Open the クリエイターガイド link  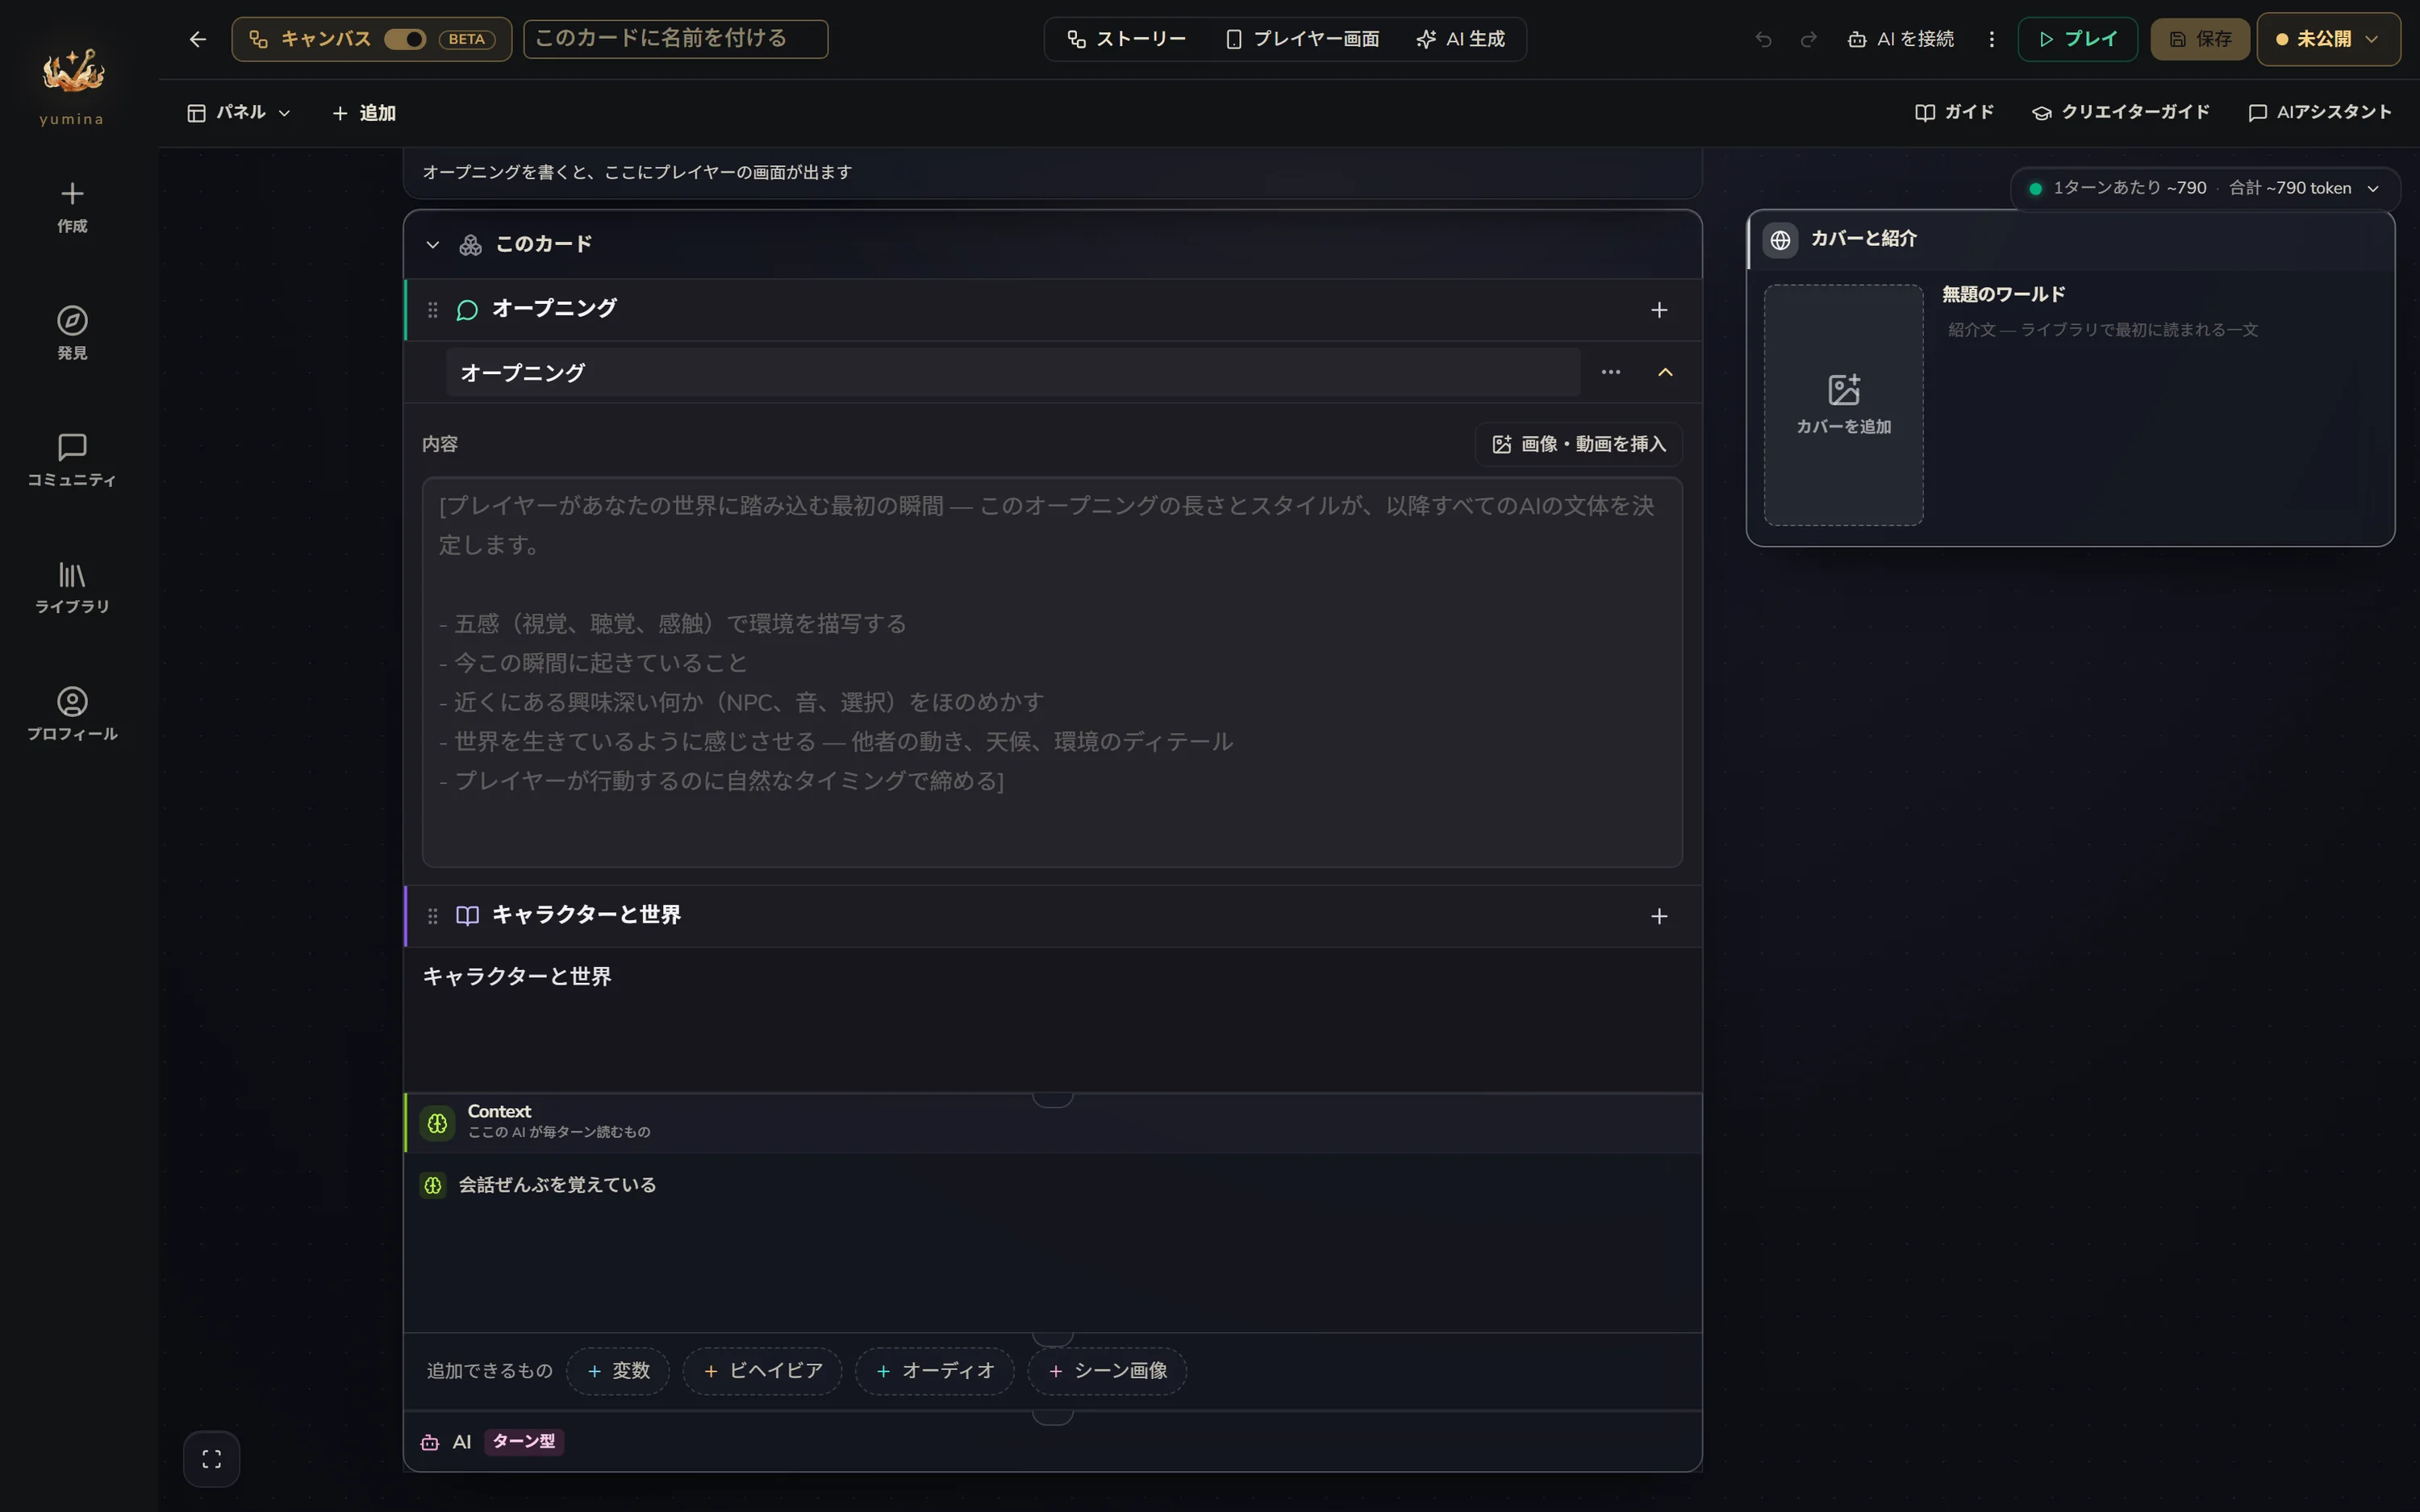click(2121, 112)
